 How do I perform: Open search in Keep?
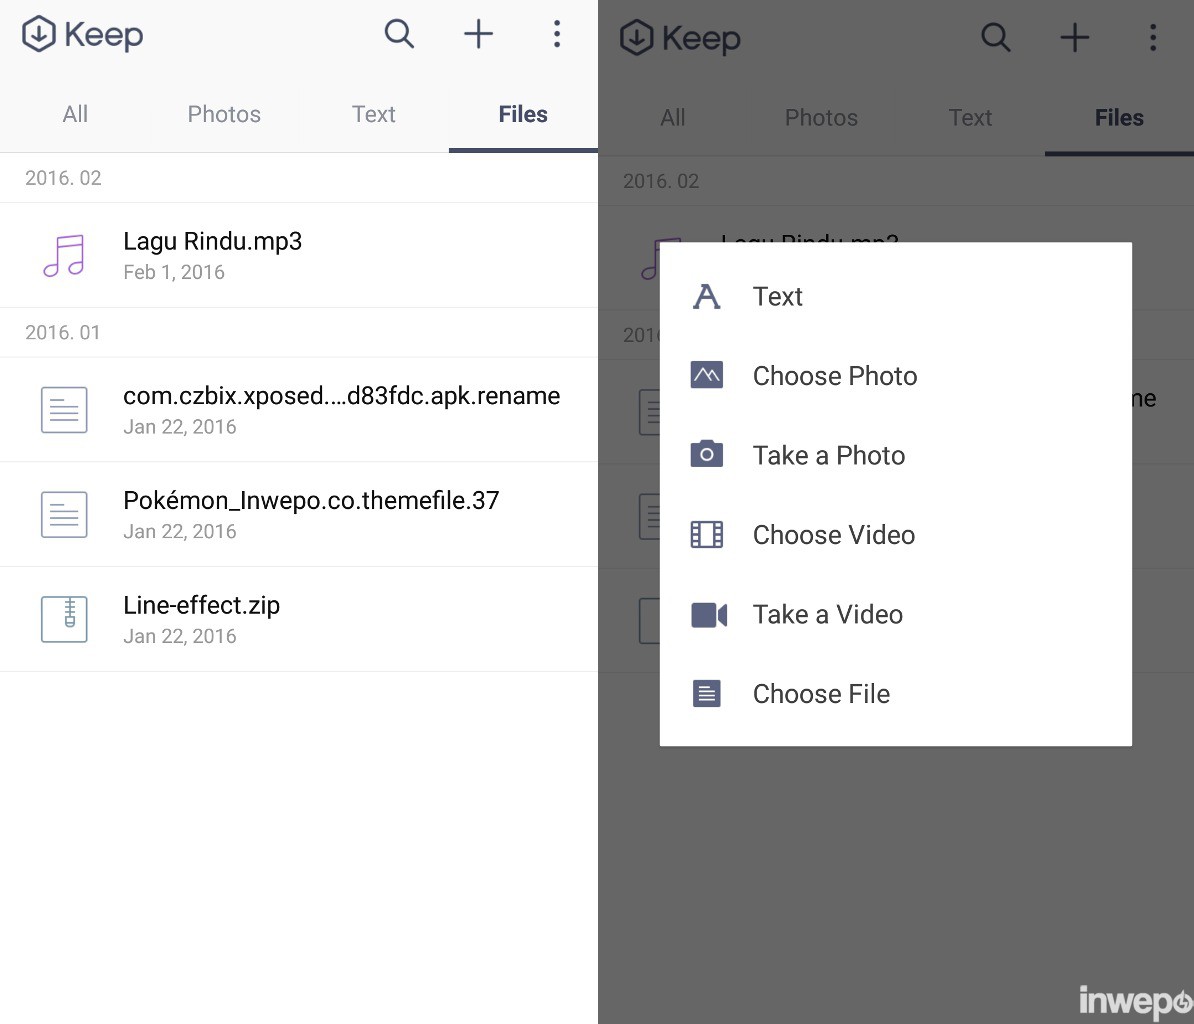(399, 33)
